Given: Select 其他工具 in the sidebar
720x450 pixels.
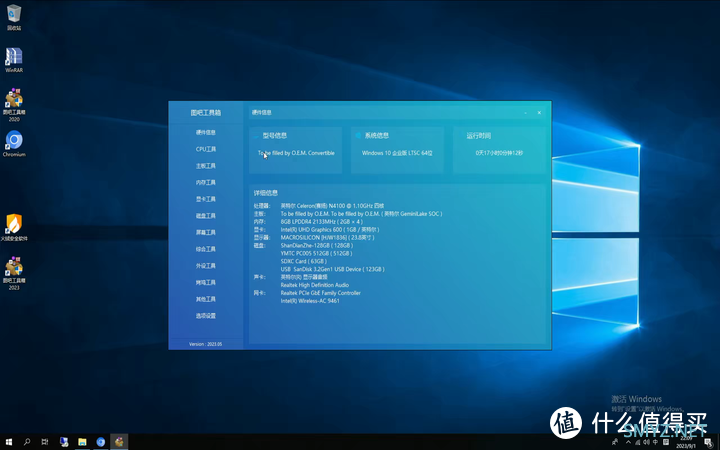Looking at the screenshot, I should (x=206, y=299).
